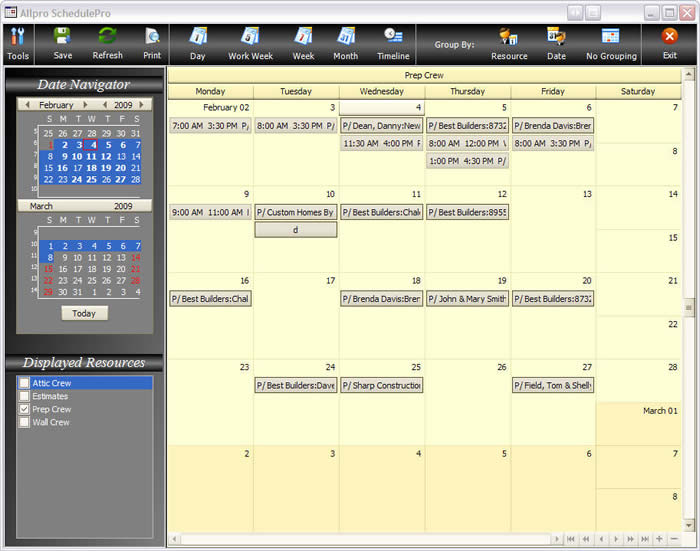The image size is (700, 551).
Task: Go to next record navigation arrow
Action: coord(616,539)
